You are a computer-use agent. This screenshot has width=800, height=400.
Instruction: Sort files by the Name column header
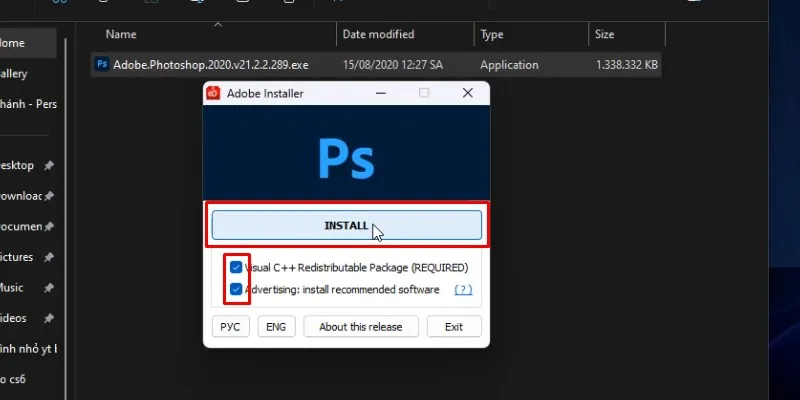click(121, 34)
